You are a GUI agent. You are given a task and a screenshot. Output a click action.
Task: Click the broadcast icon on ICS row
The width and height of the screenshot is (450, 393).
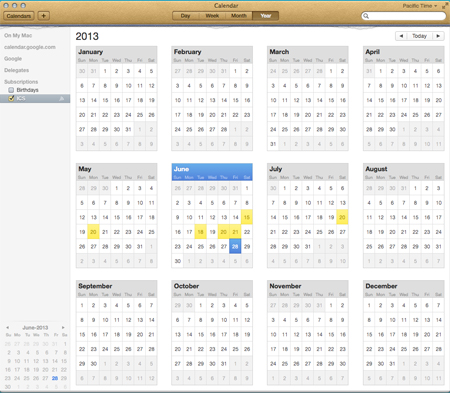pos(62,98)
